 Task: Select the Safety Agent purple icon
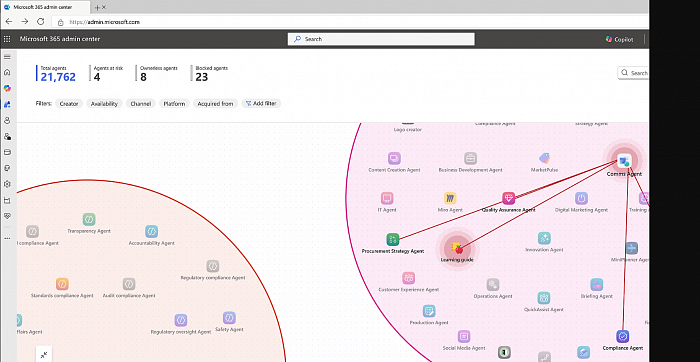click(x=229, y=318)
